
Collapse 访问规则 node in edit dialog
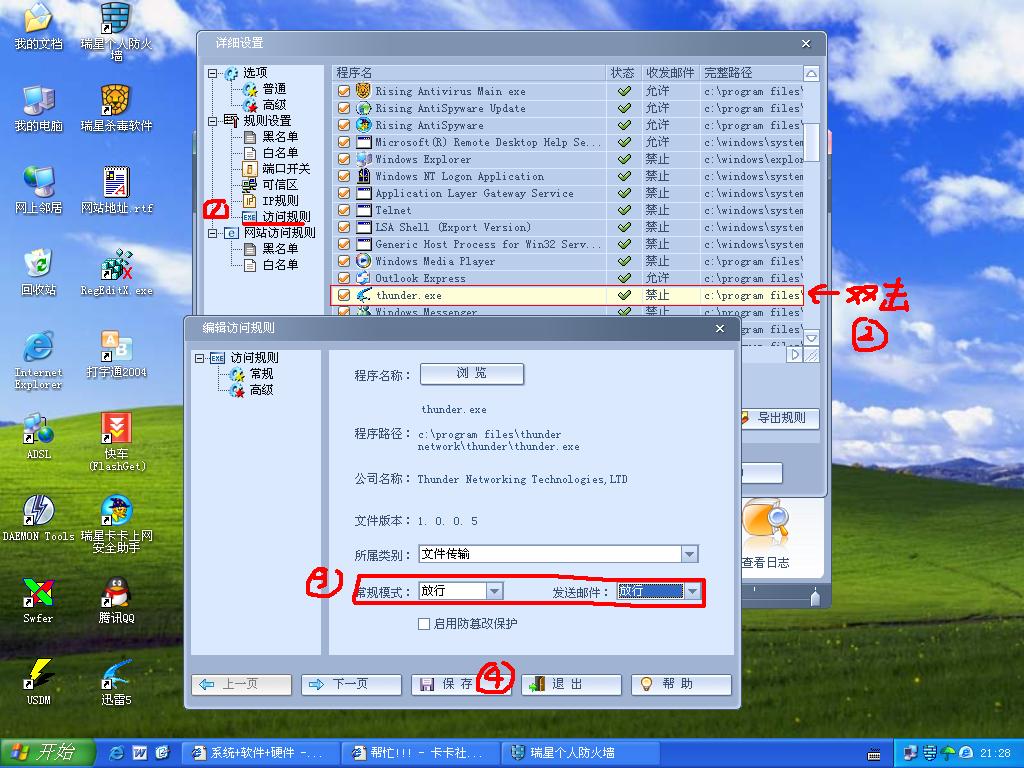click(199, 358)
